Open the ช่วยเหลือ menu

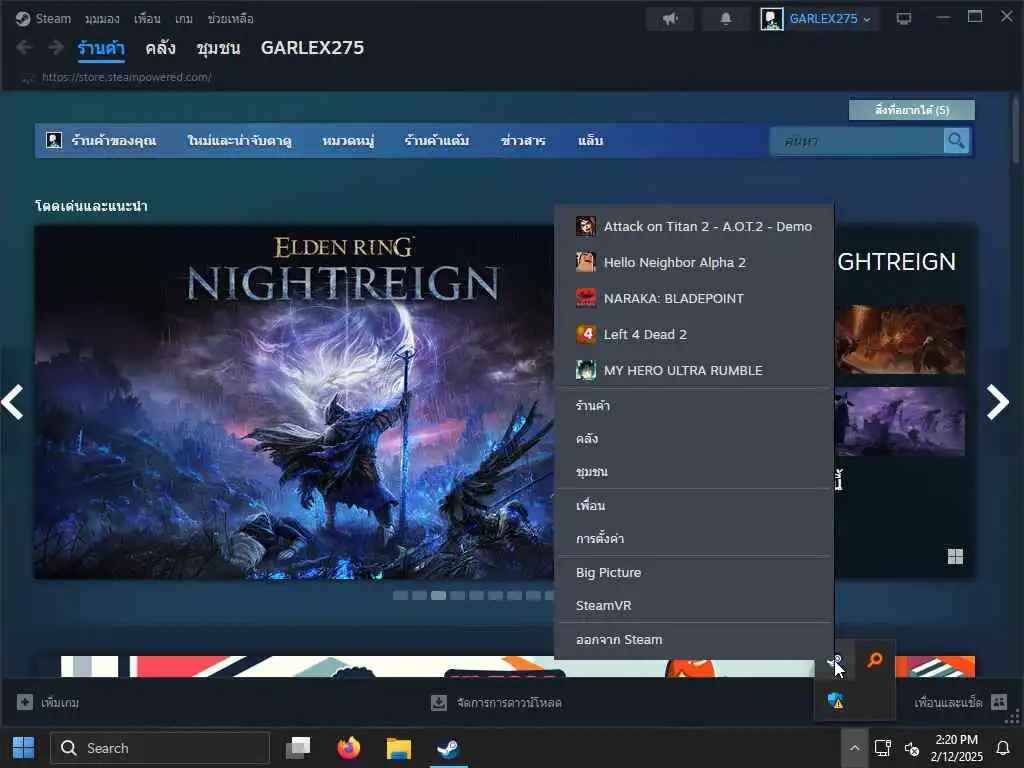(231, 19)
